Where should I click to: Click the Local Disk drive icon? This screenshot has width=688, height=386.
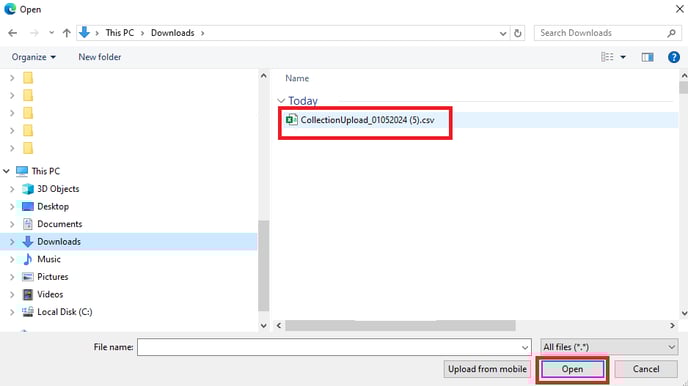[x=28, y=312]
